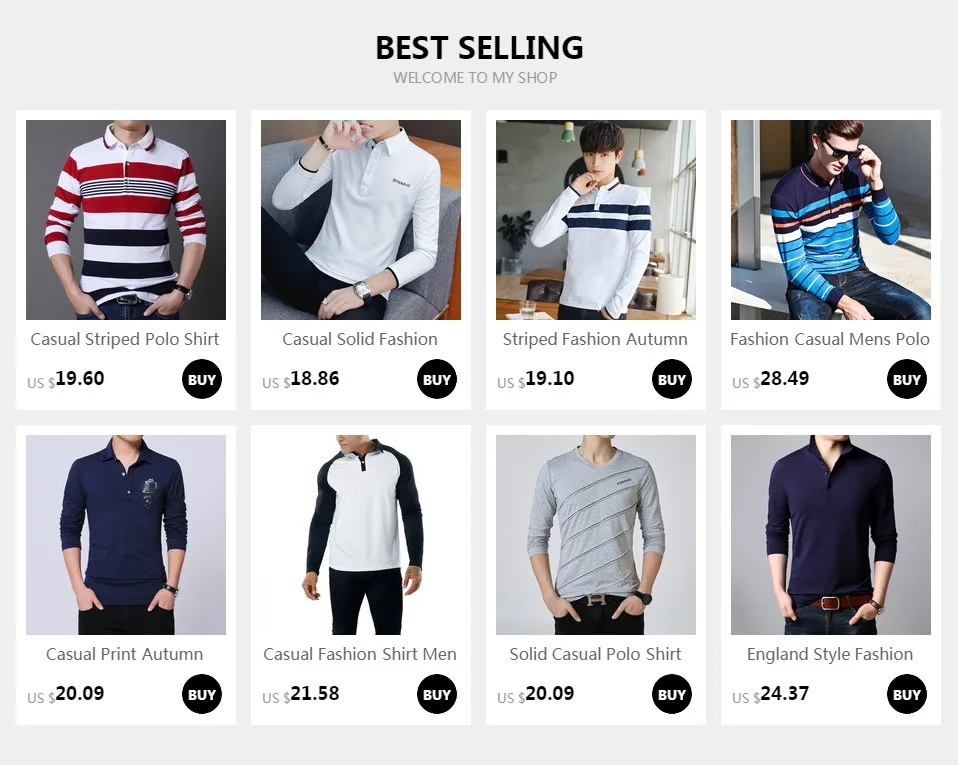Open the Casual Striped Polo Shirt title link
This screenshot has width=958, height=765.
tap(125, 339)
